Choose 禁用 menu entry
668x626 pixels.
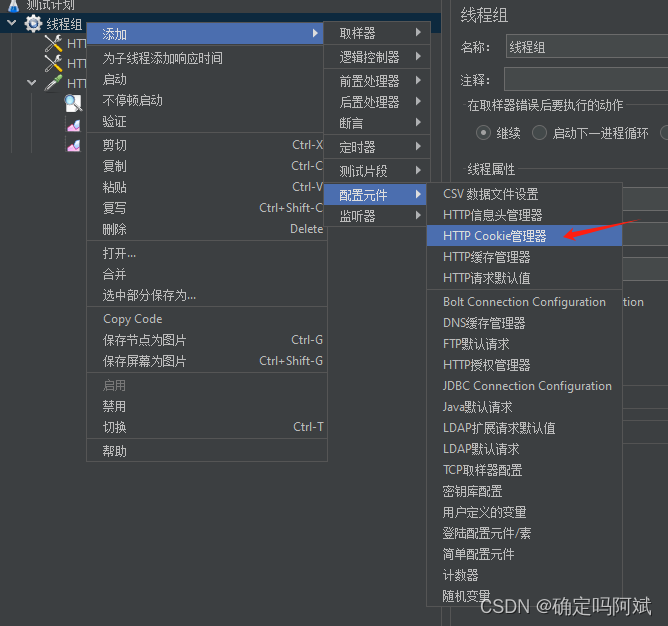click(206, 406)
